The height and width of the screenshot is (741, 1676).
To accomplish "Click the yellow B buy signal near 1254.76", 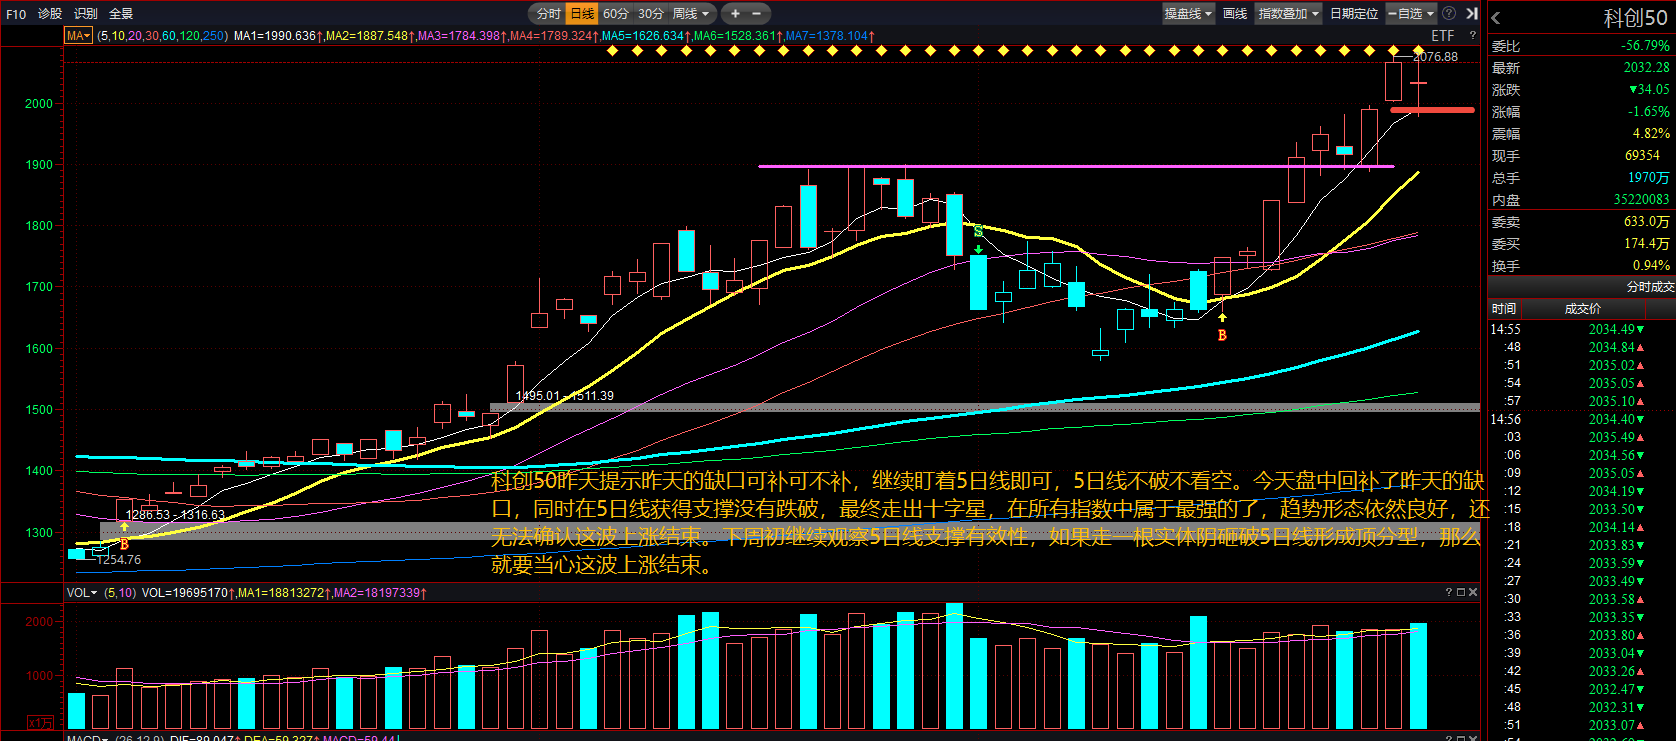I will [124, 544].
